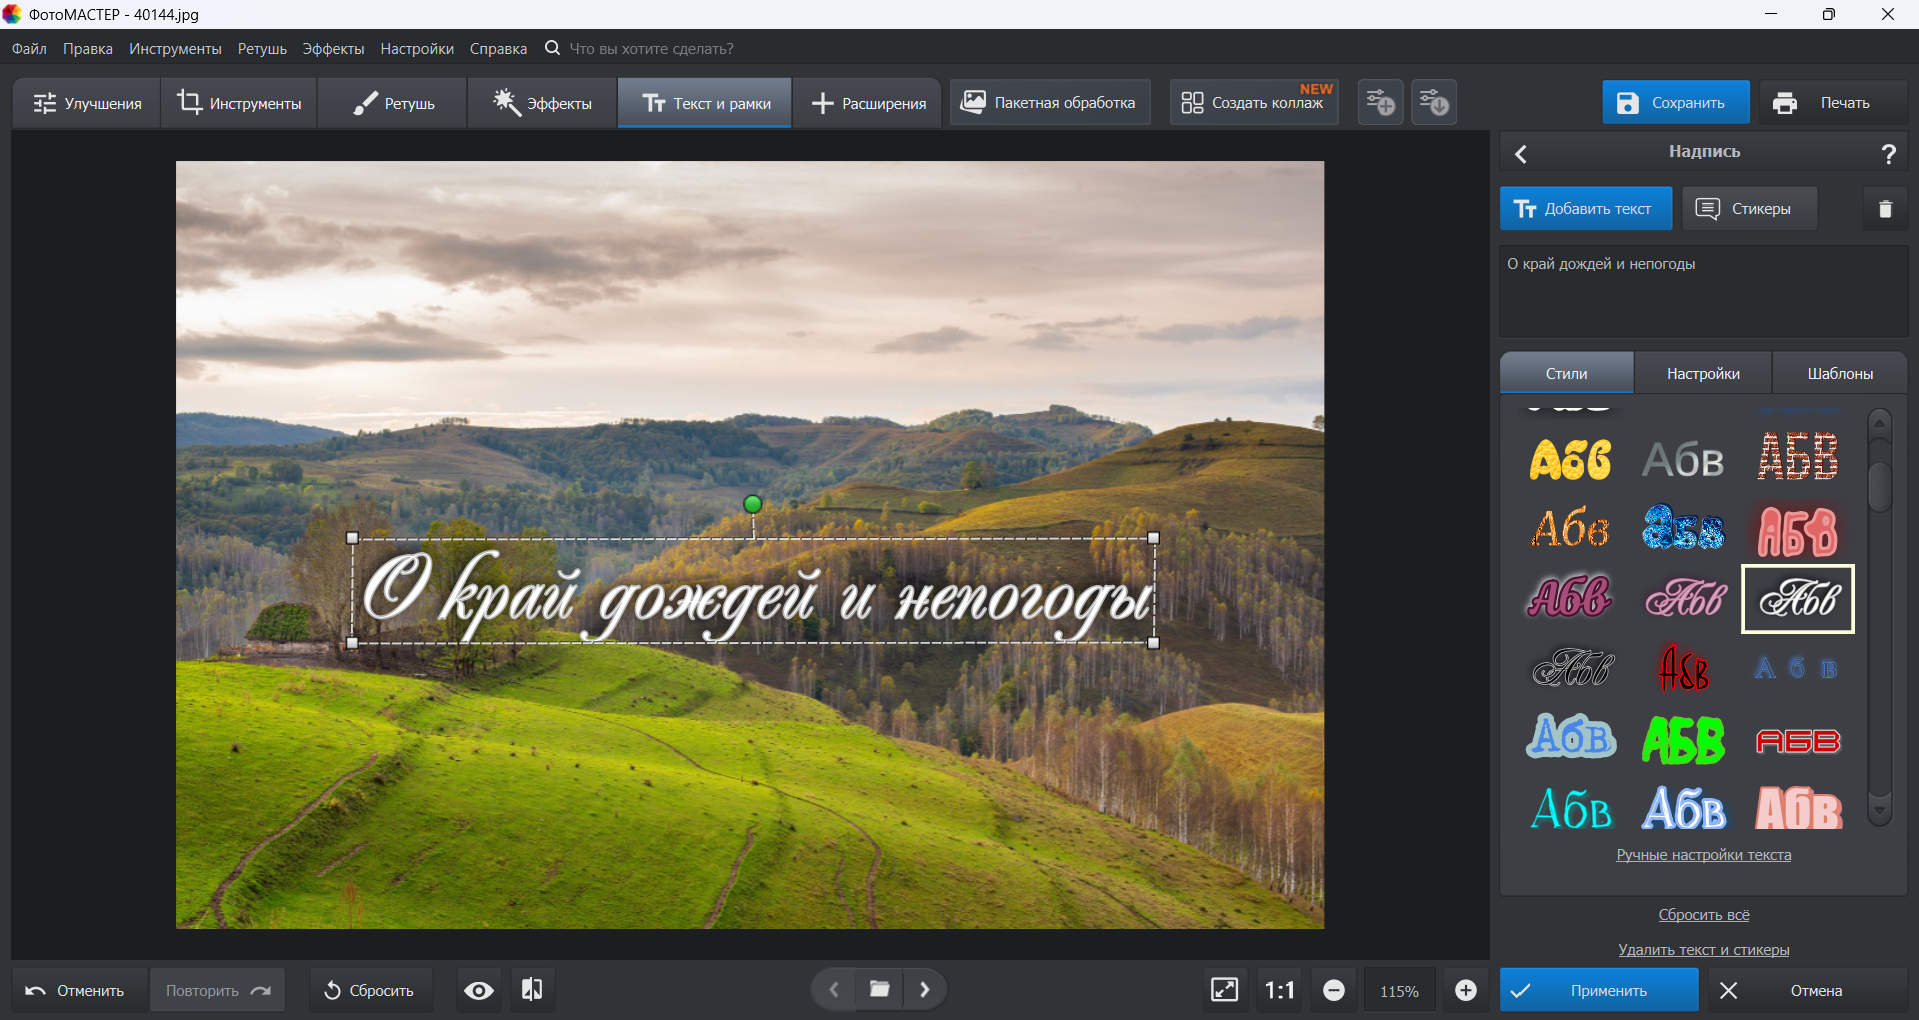Image resolution: width=1919 pixels, height=1020 pixels.
Task: Switch to the Шаблоны tab
Action: 1839,373
